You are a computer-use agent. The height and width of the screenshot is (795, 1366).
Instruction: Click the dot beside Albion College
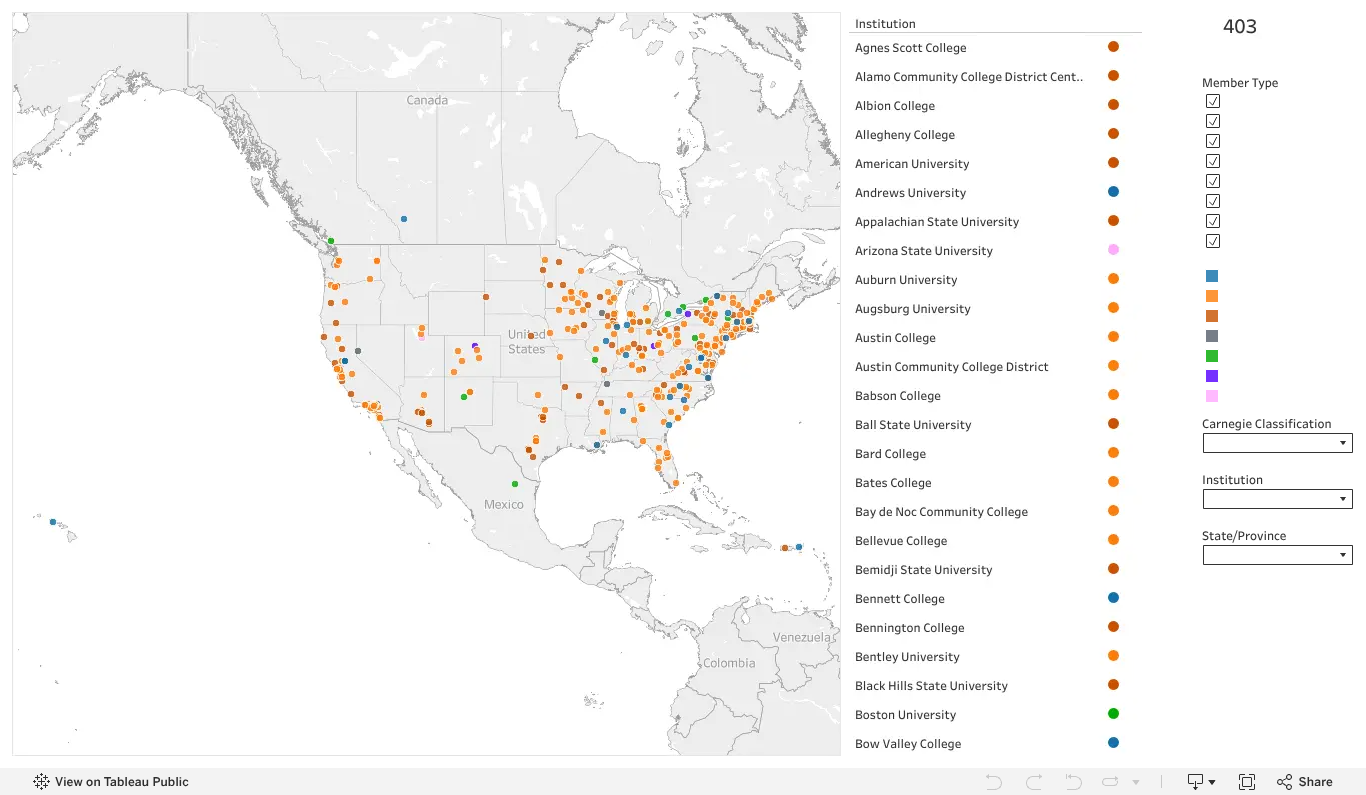pos(1113,105)
